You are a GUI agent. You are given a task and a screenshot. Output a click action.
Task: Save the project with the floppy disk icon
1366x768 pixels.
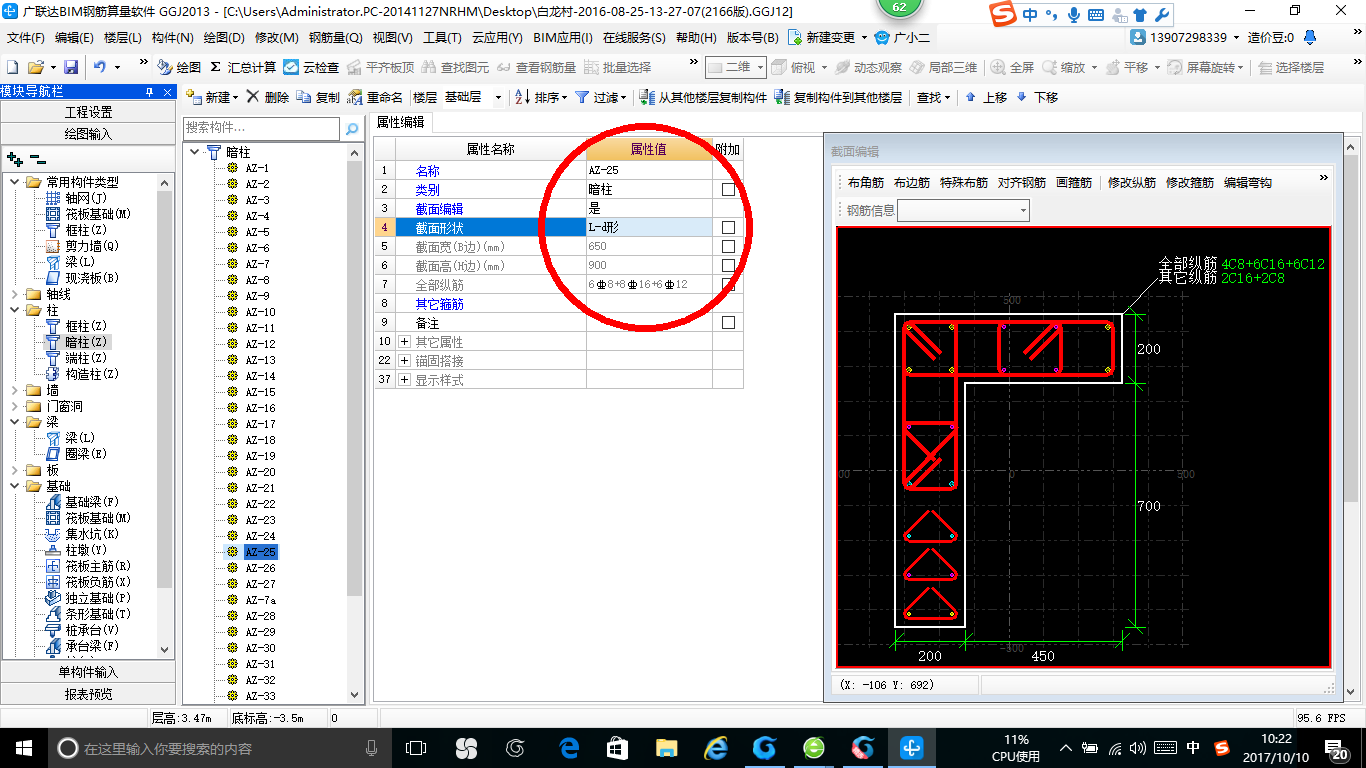point(71,67)
